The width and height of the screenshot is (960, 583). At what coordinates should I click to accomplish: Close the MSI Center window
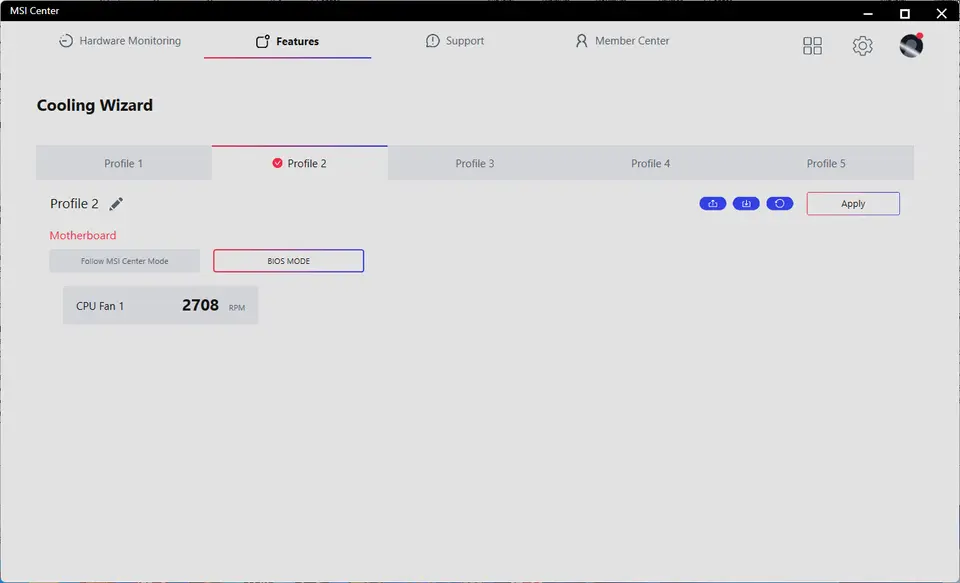942,12
